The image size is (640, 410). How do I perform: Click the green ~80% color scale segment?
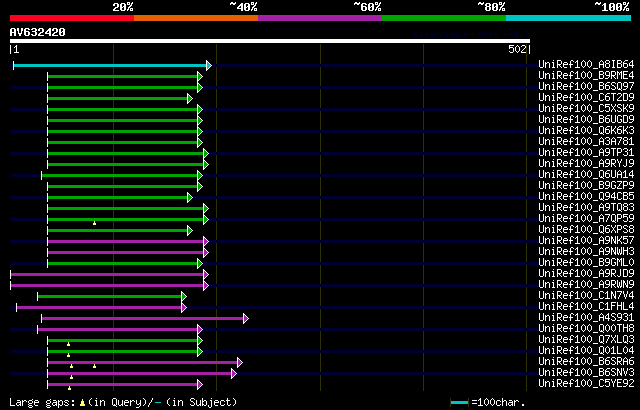(x=444, y=18)
